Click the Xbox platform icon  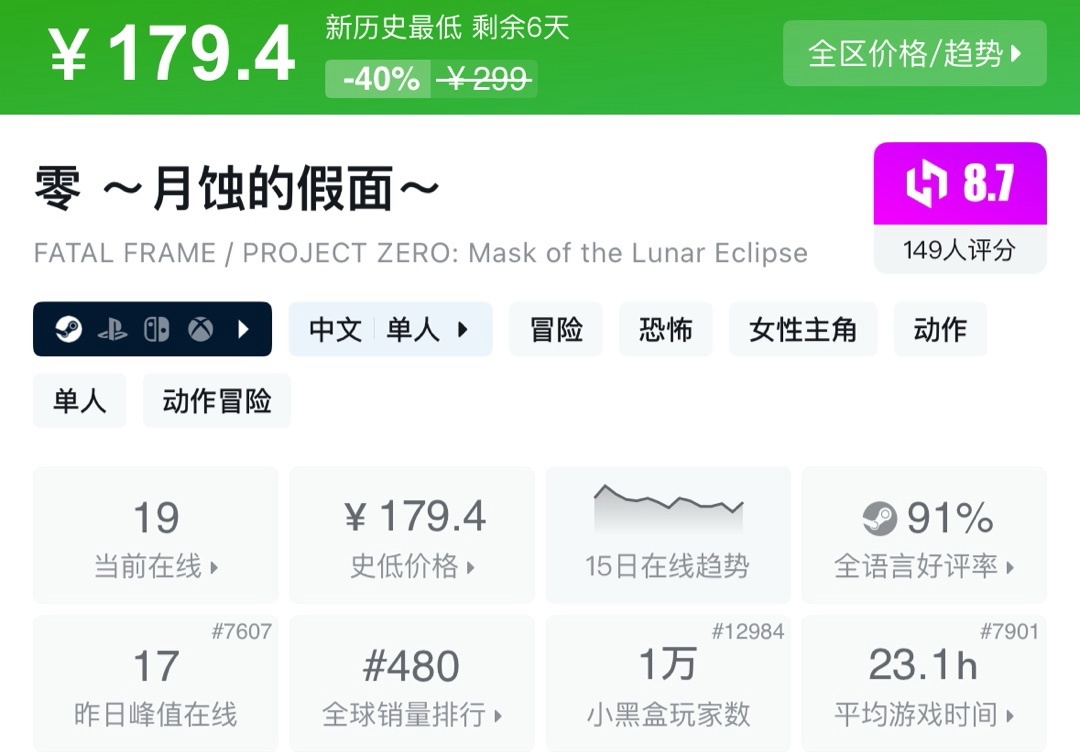[200, 329]
